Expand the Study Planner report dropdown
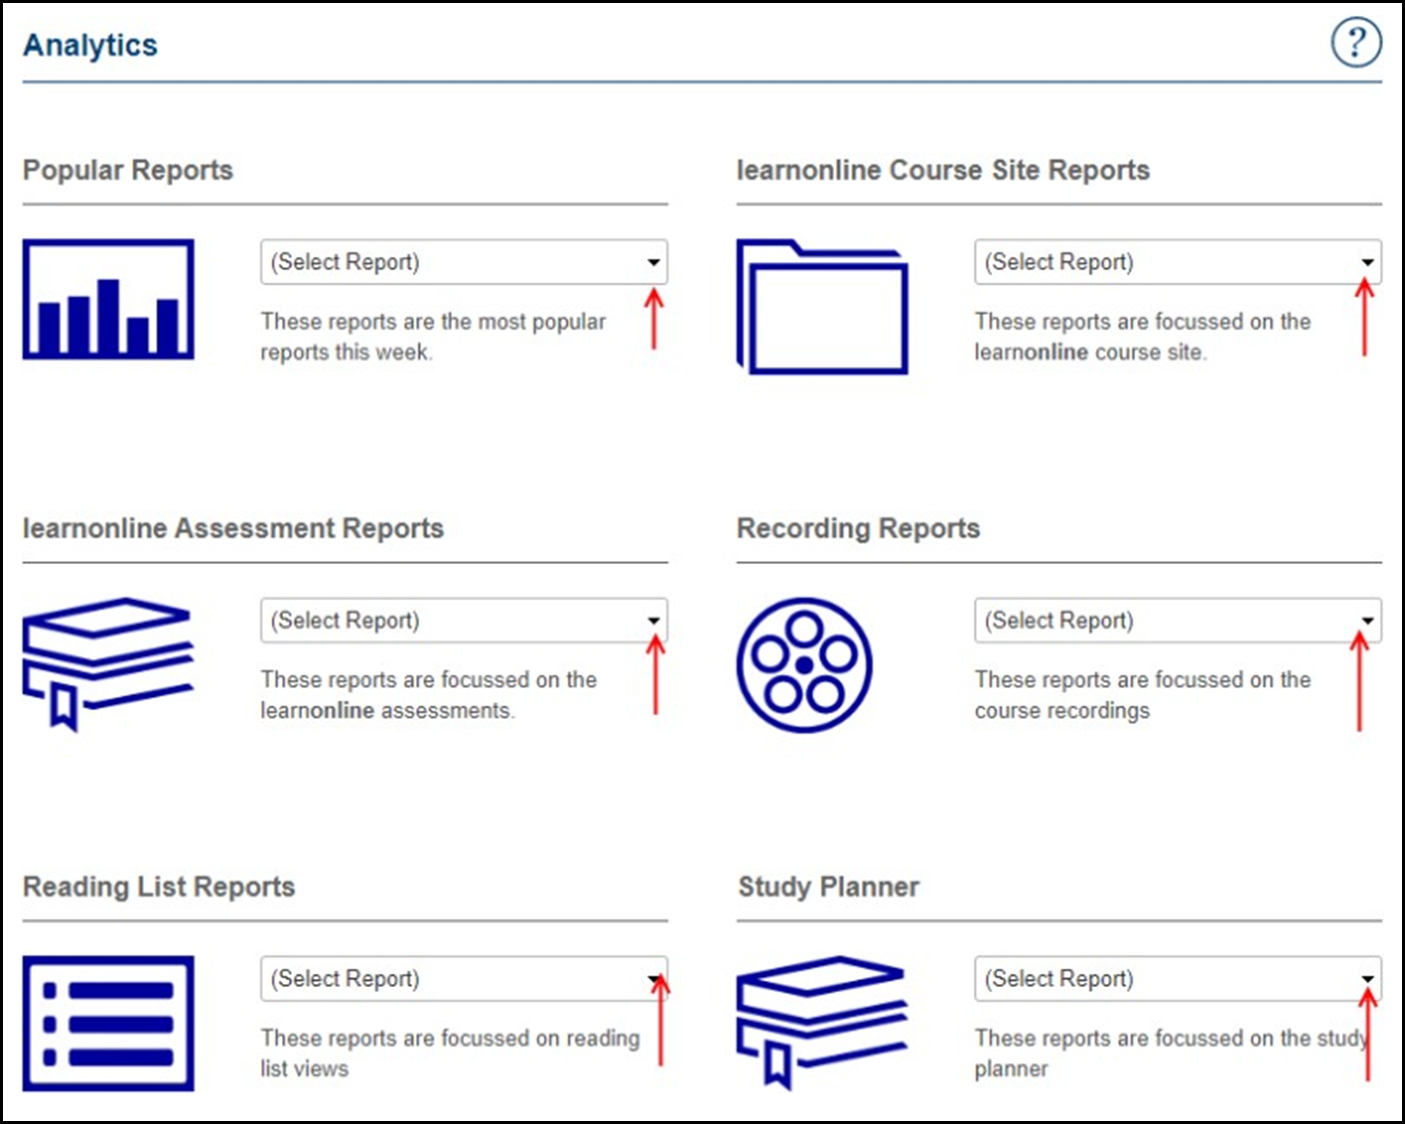Screen dimensions: 1405x1124 click(1177, 979)
